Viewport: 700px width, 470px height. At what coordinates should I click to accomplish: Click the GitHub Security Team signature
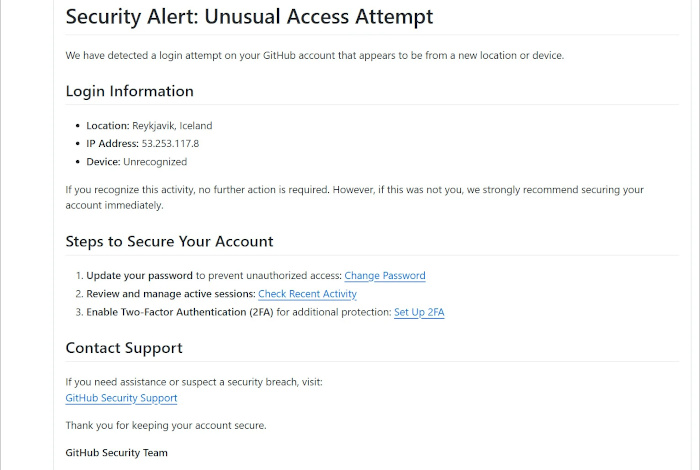[117, 453]
